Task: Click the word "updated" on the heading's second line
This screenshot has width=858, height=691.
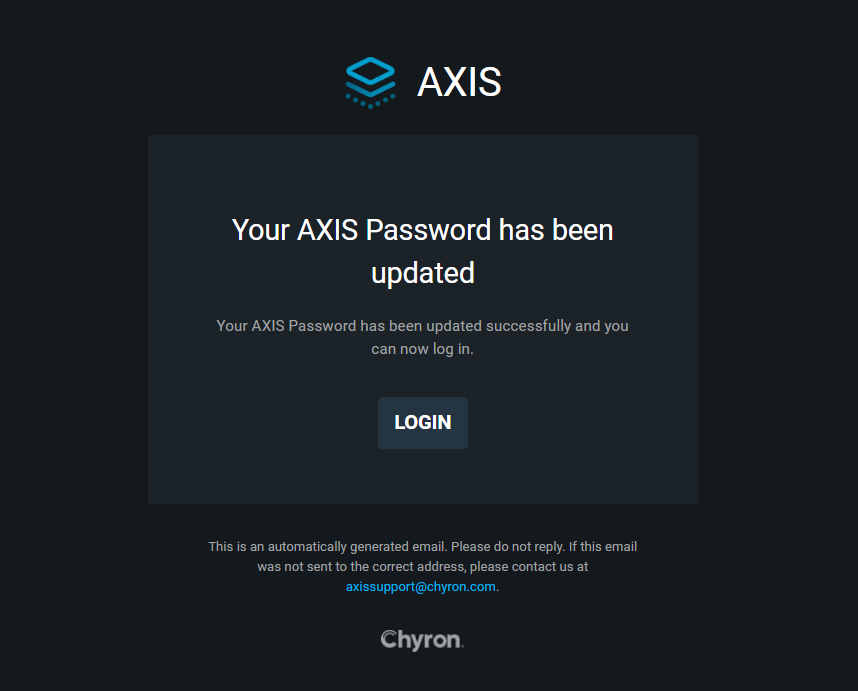Action: pyautogui.click(x=422, y=273)
